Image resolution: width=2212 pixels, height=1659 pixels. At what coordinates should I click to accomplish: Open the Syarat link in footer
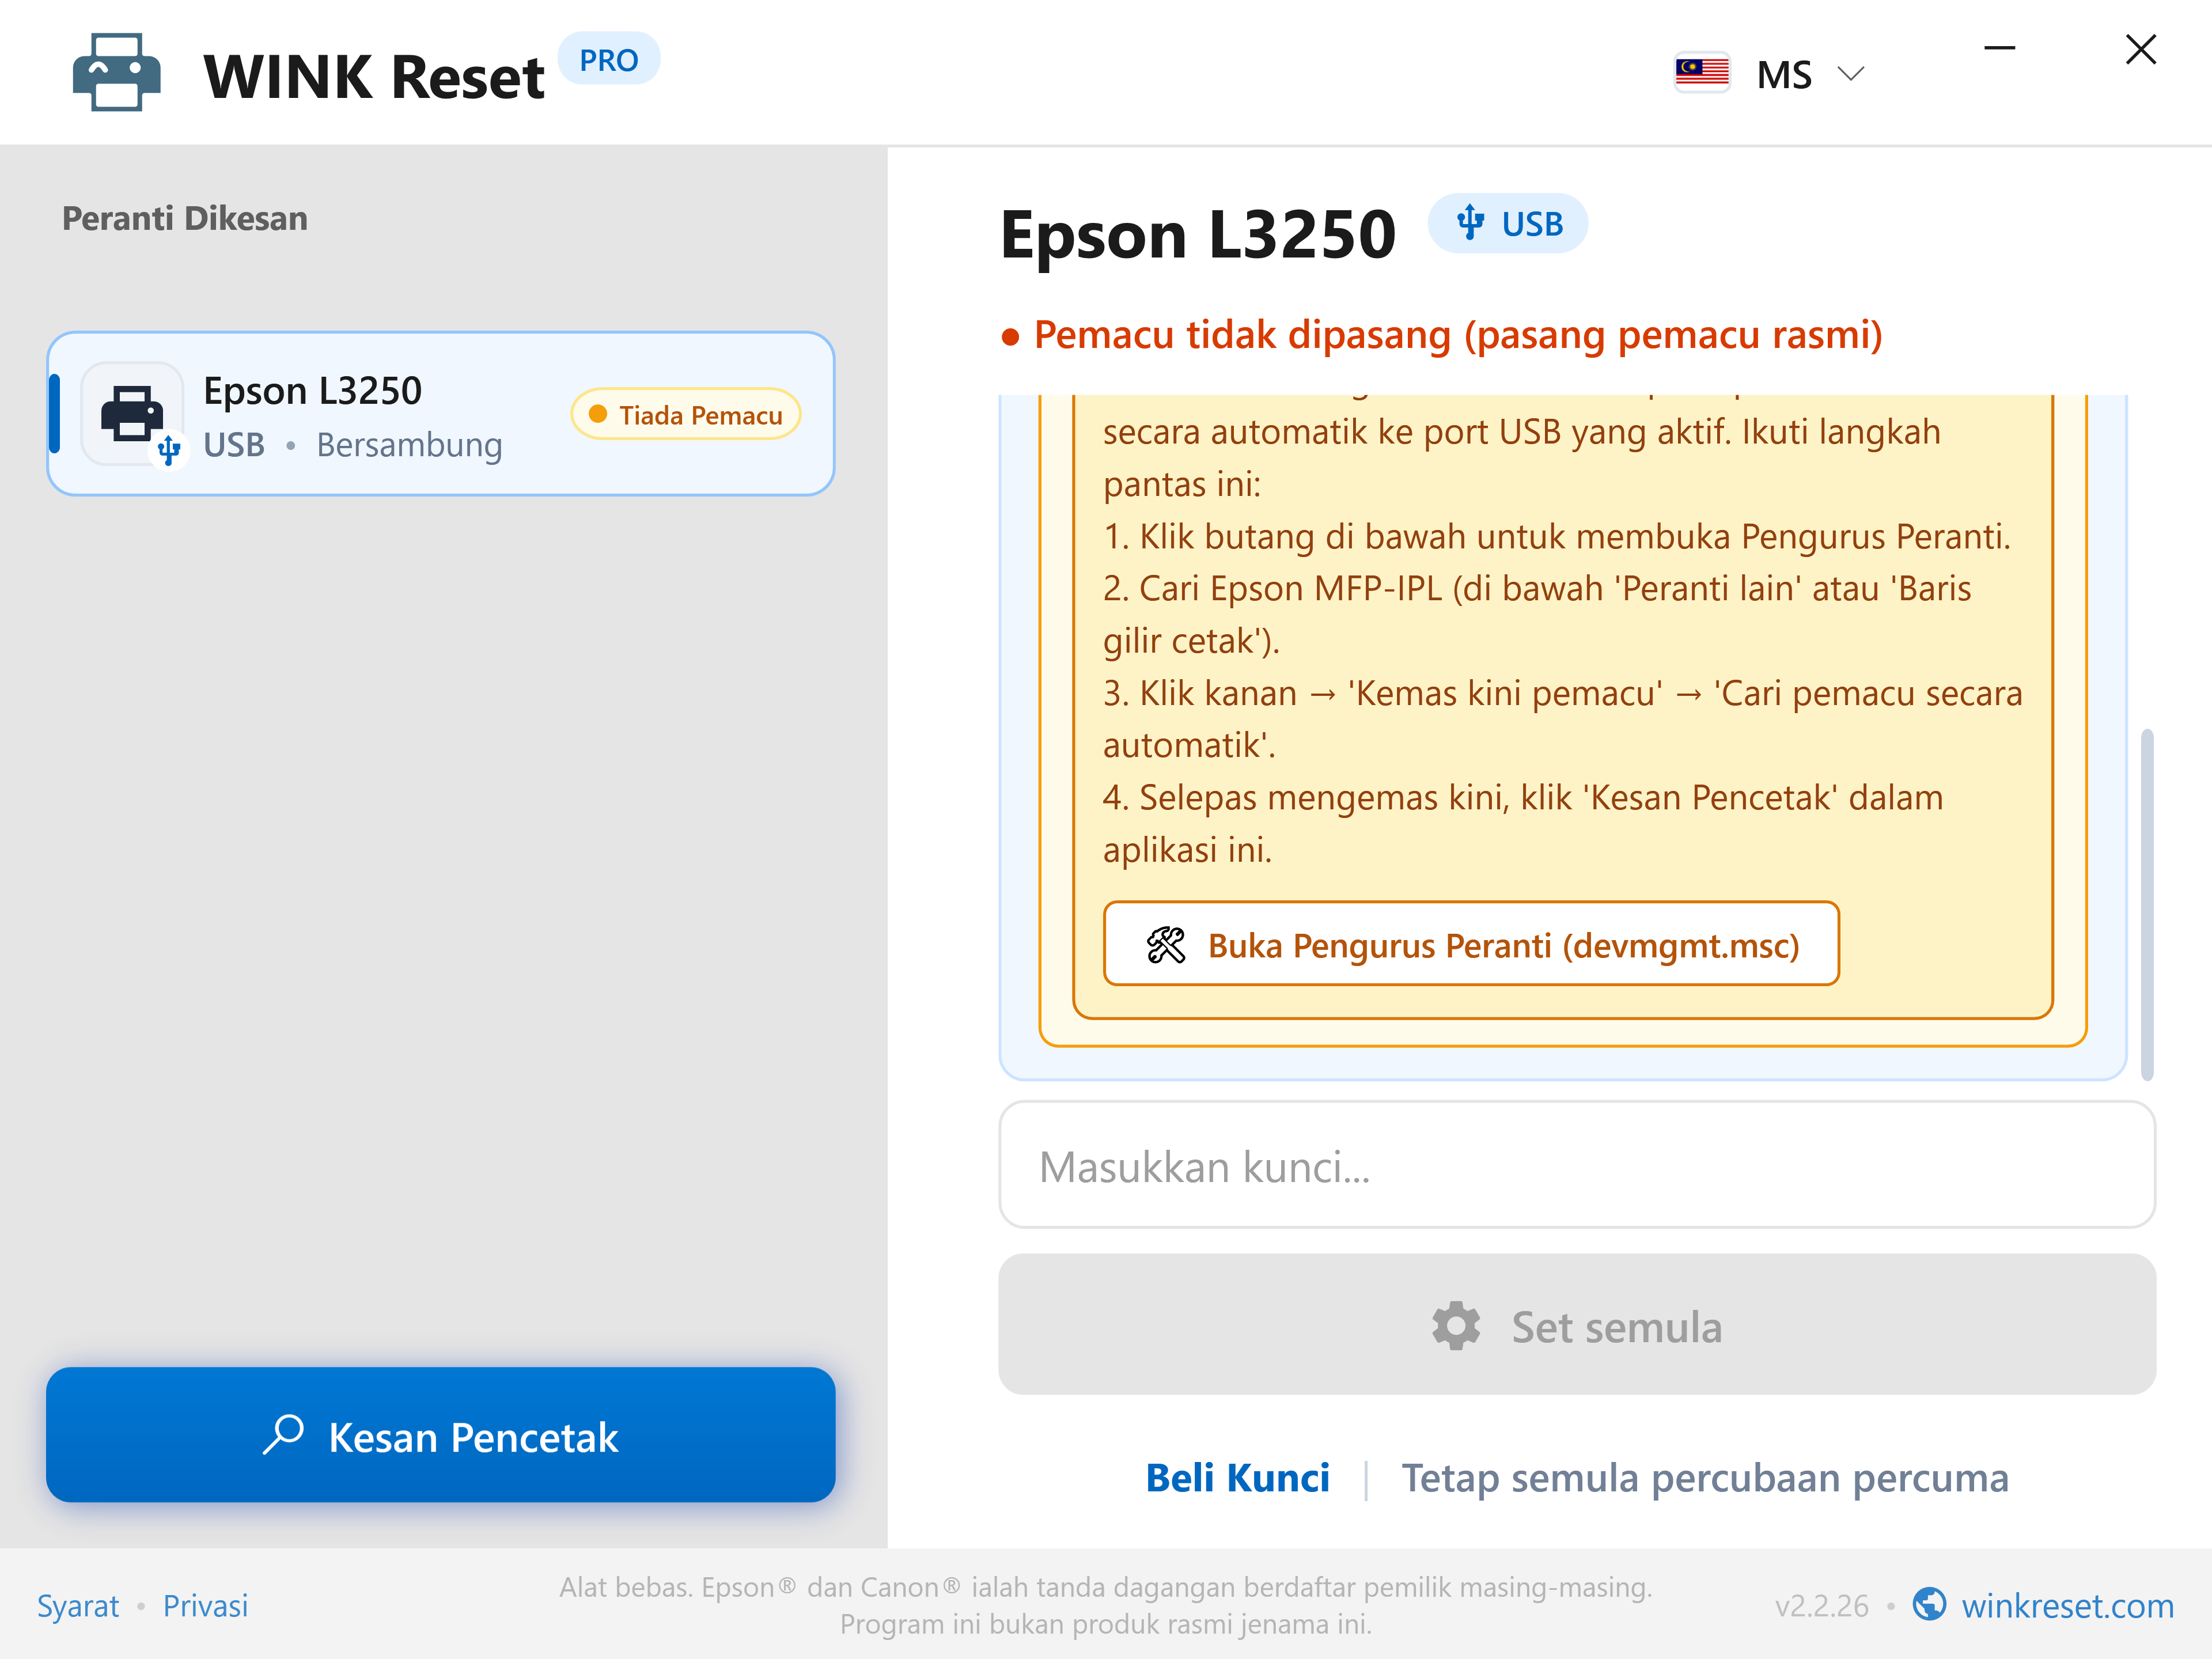pyautogui.click(x=78, y=1606)
